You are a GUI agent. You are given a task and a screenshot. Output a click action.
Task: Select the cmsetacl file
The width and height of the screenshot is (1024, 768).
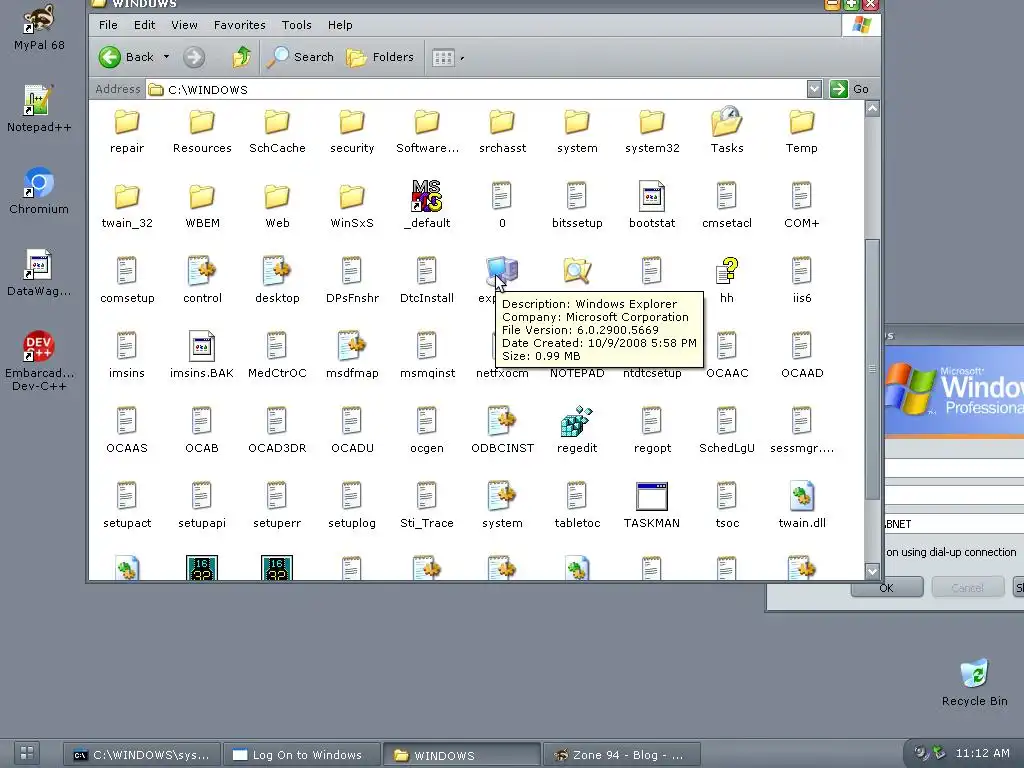(x=727, y=204)
